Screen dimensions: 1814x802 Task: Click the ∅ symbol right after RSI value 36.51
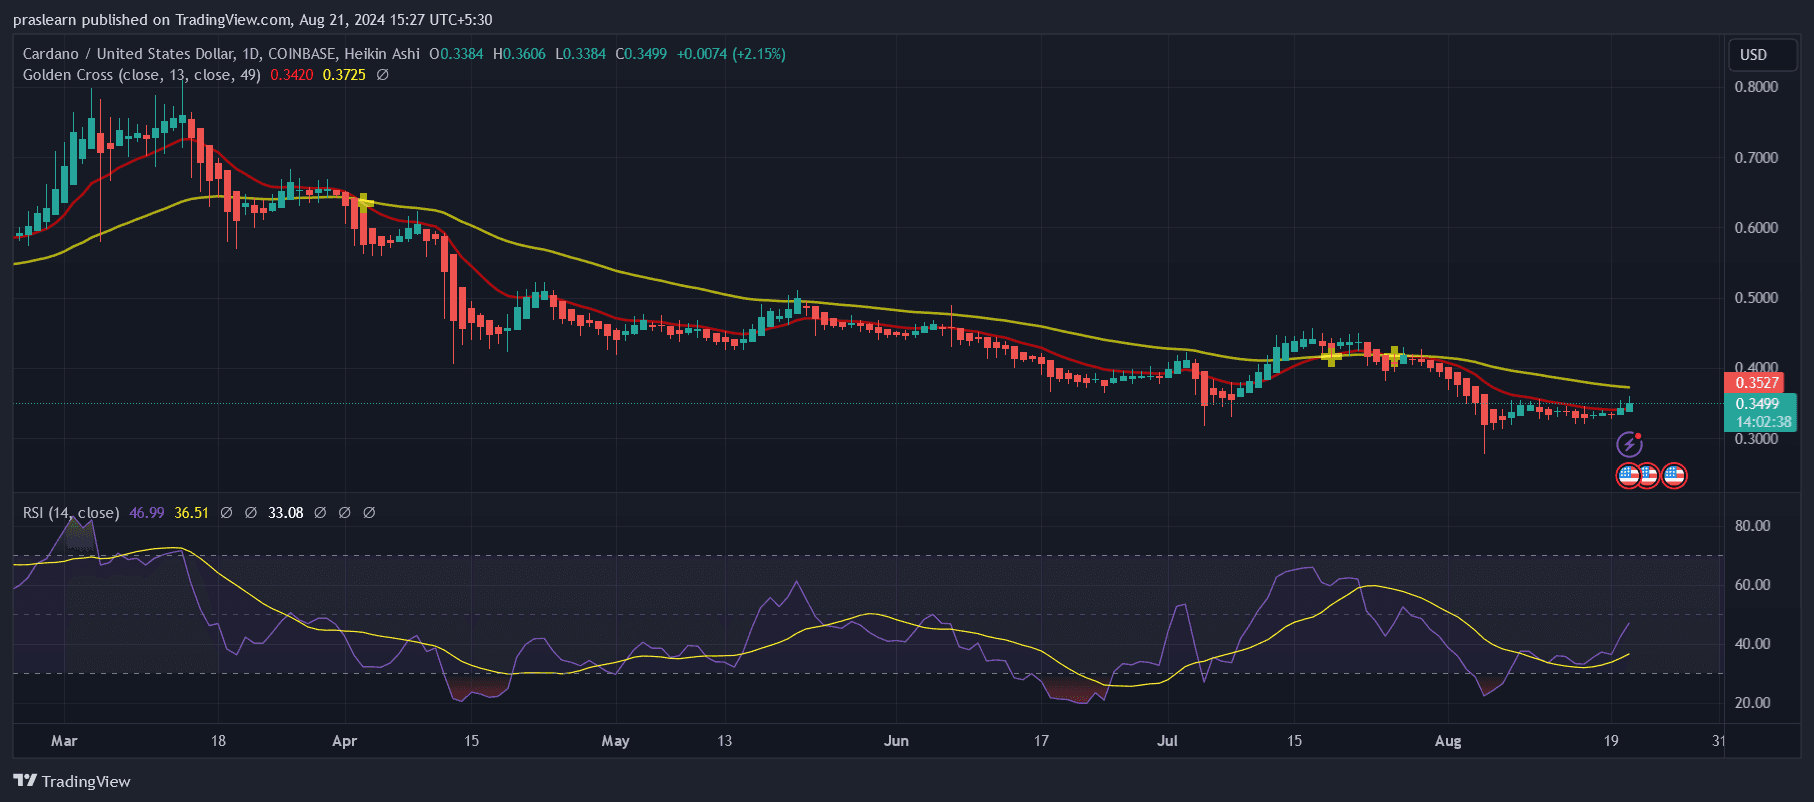226,513
